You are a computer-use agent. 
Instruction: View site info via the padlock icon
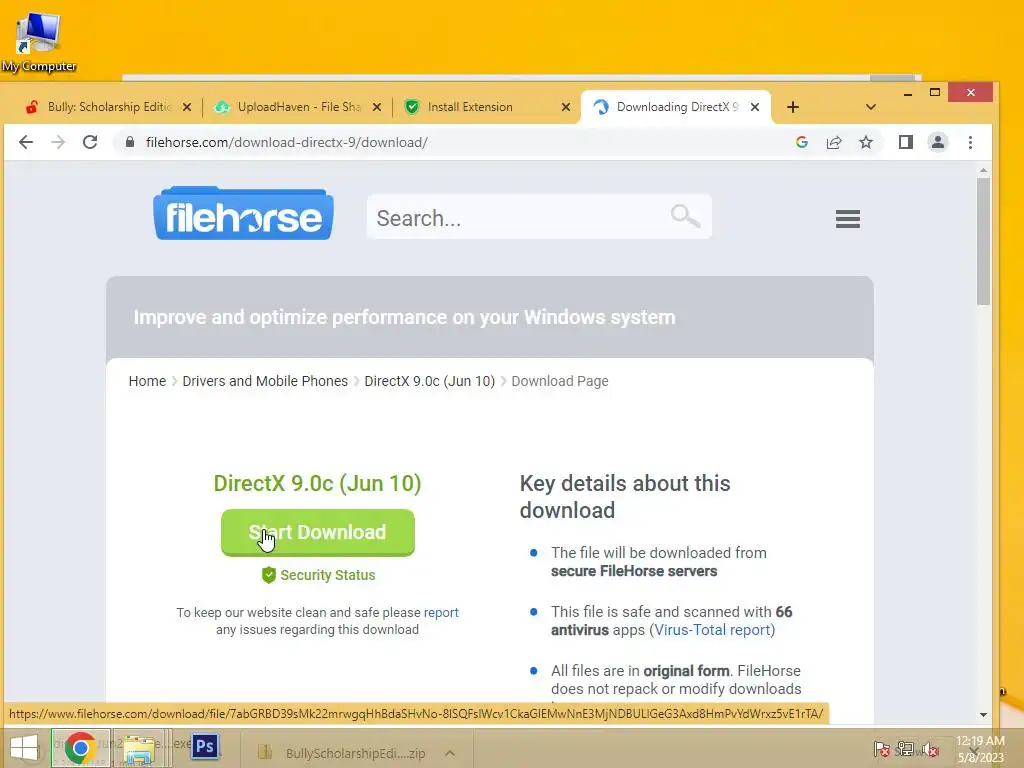point(130,142)
